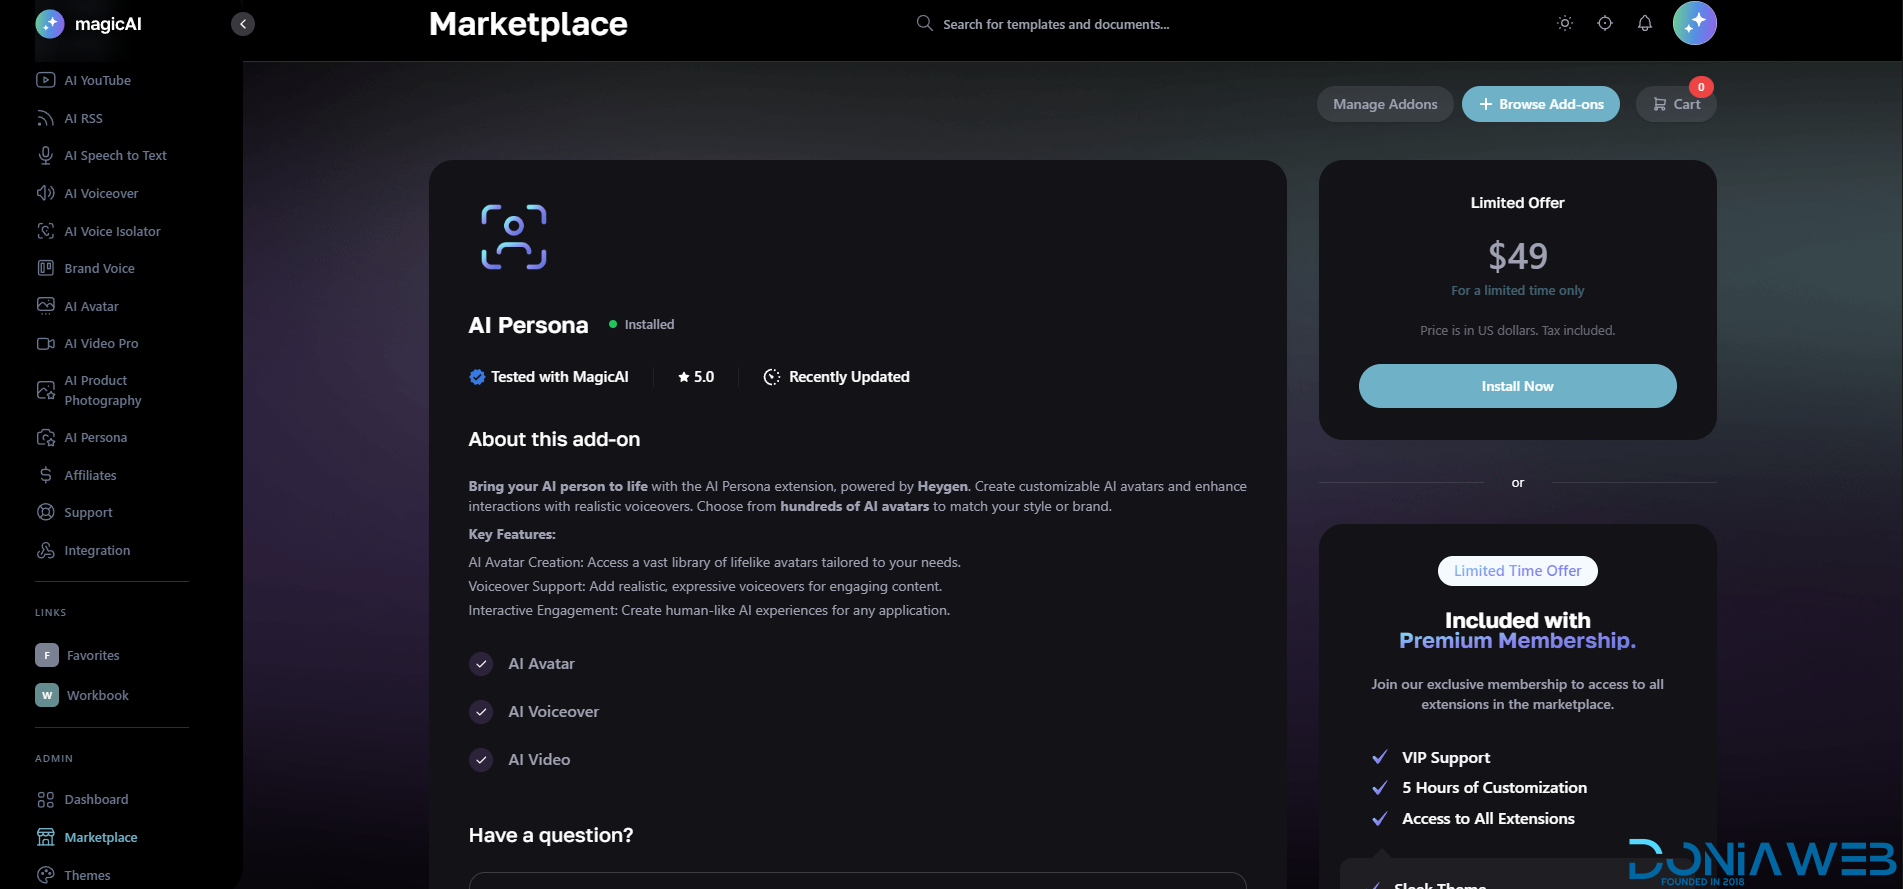Open the Affiliates dollar icon

click(x=45, y=475)
